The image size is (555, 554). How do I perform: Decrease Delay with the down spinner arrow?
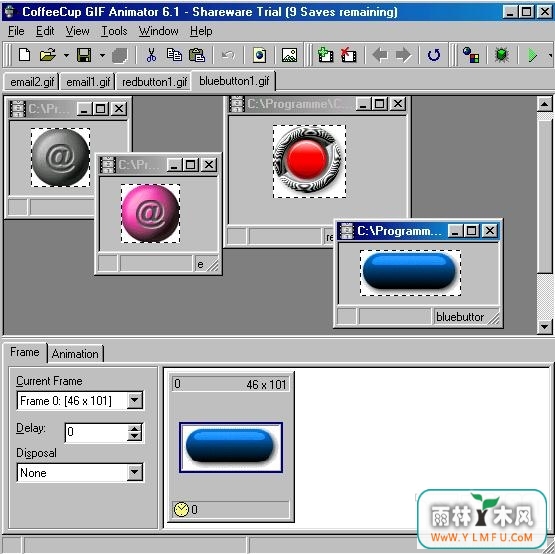135,436
